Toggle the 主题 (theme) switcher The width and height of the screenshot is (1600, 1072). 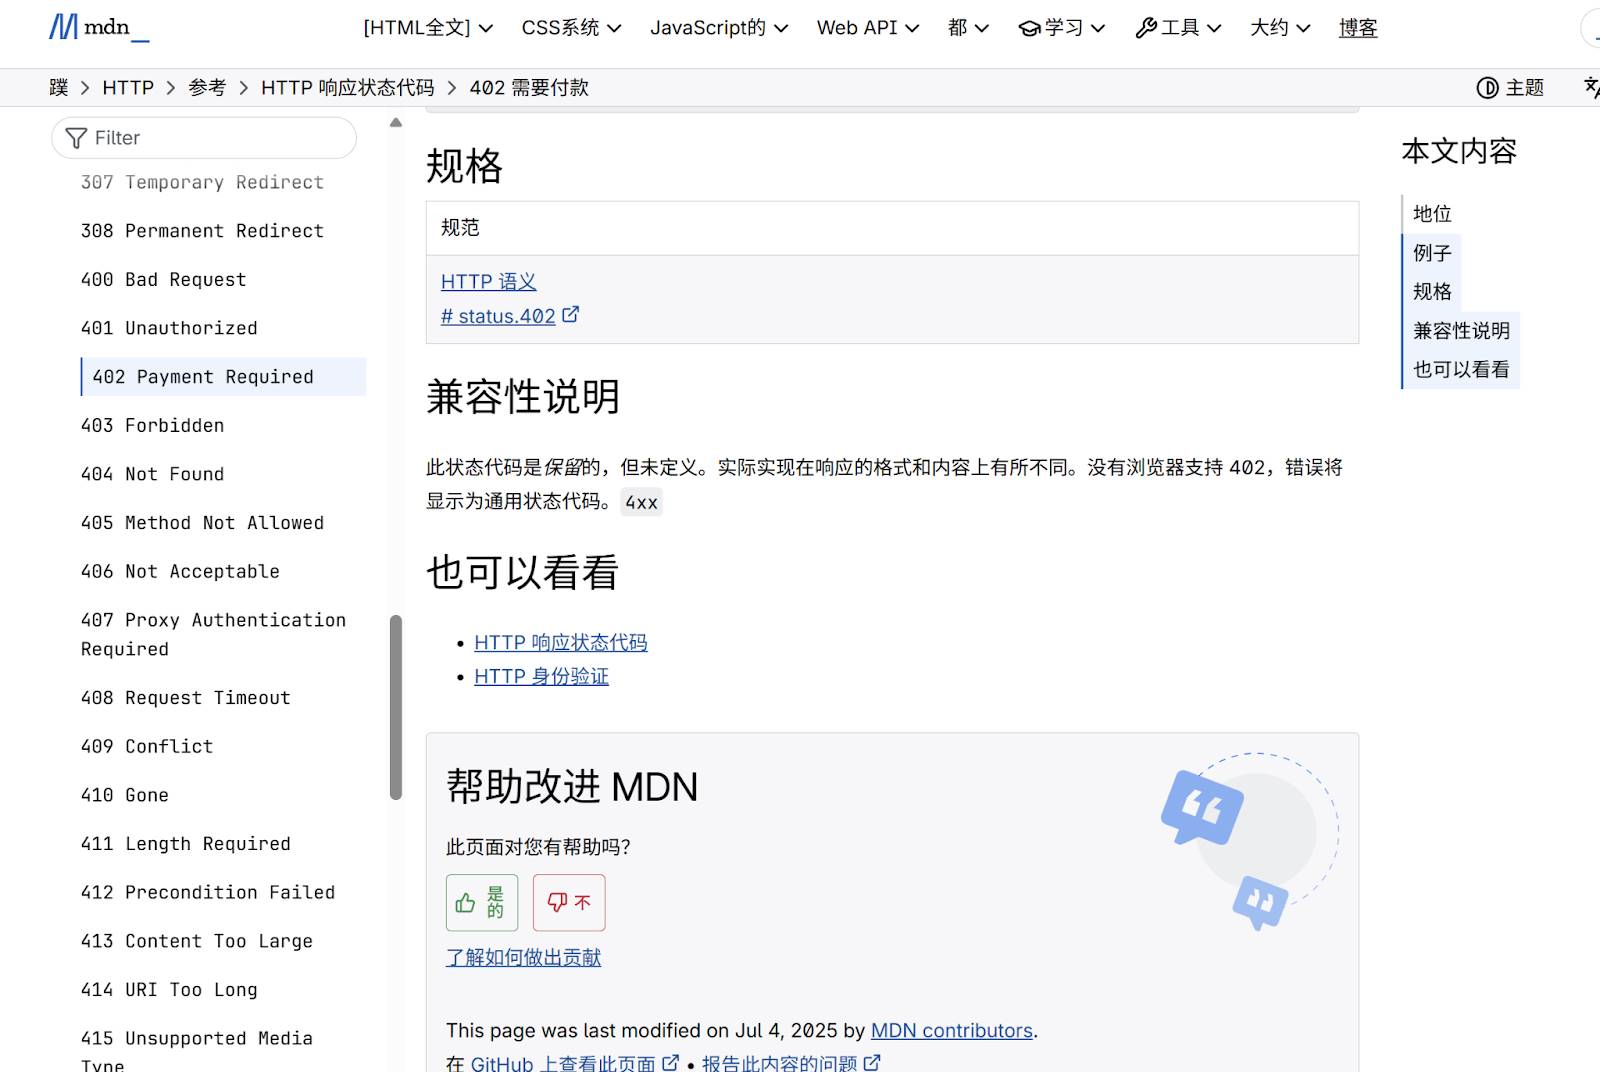1510,87
